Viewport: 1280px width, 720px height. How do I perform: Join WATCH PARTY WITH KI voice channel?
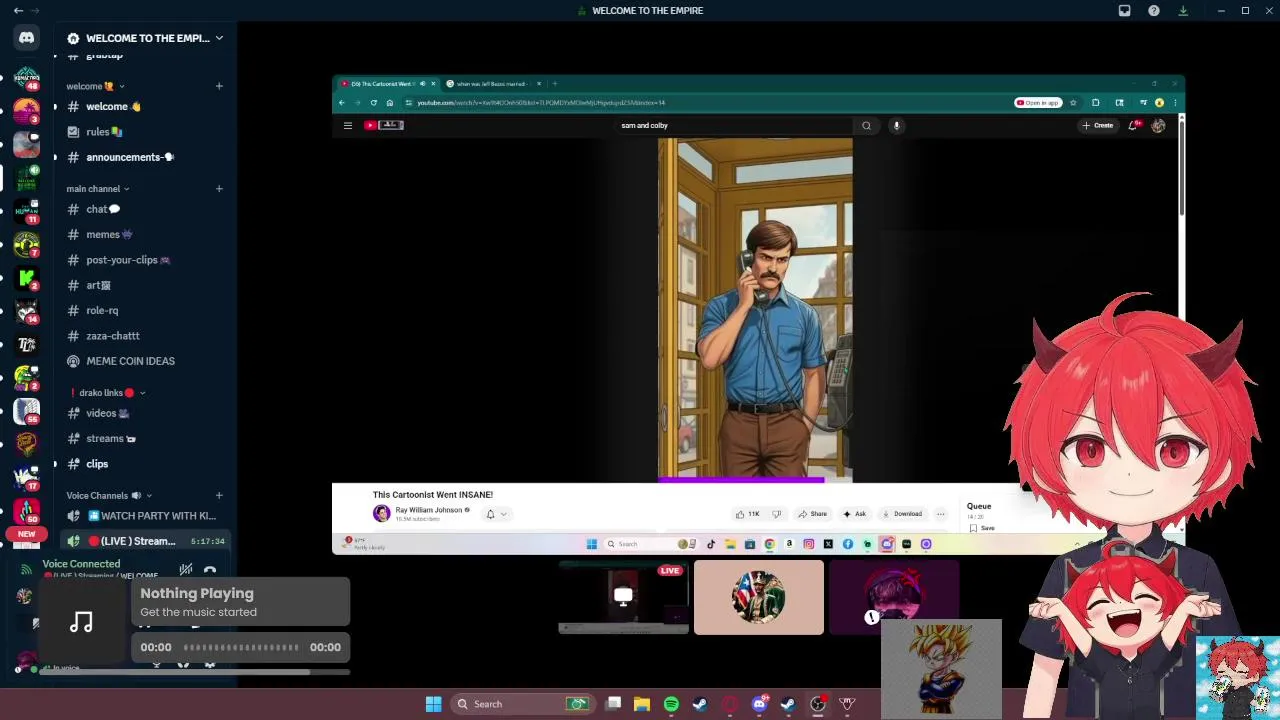145,516
